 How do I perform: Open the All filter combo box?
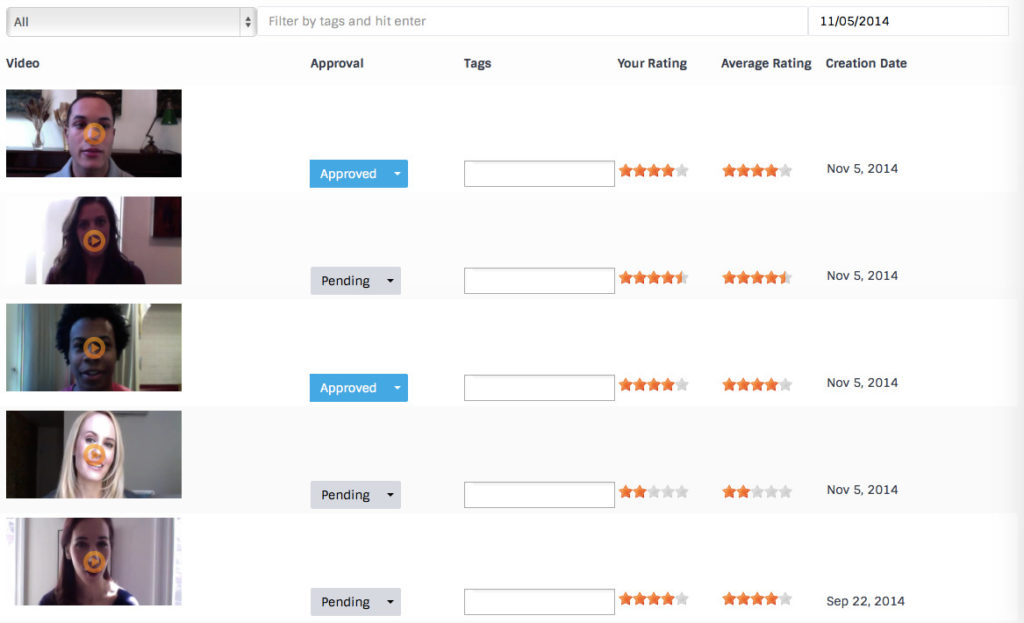coord(131,22)
